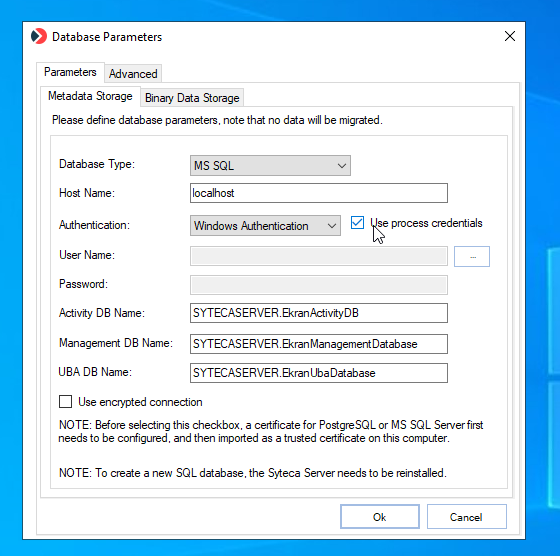Click the Database Parameters window title

pos(107,37)
